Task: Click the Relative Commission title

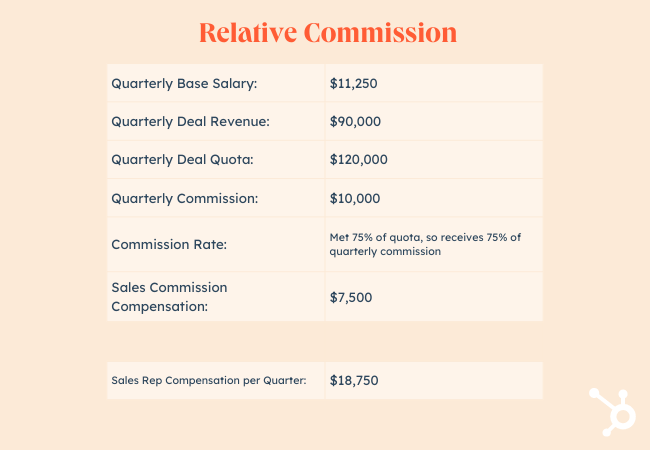Action: tap(328, 33)
